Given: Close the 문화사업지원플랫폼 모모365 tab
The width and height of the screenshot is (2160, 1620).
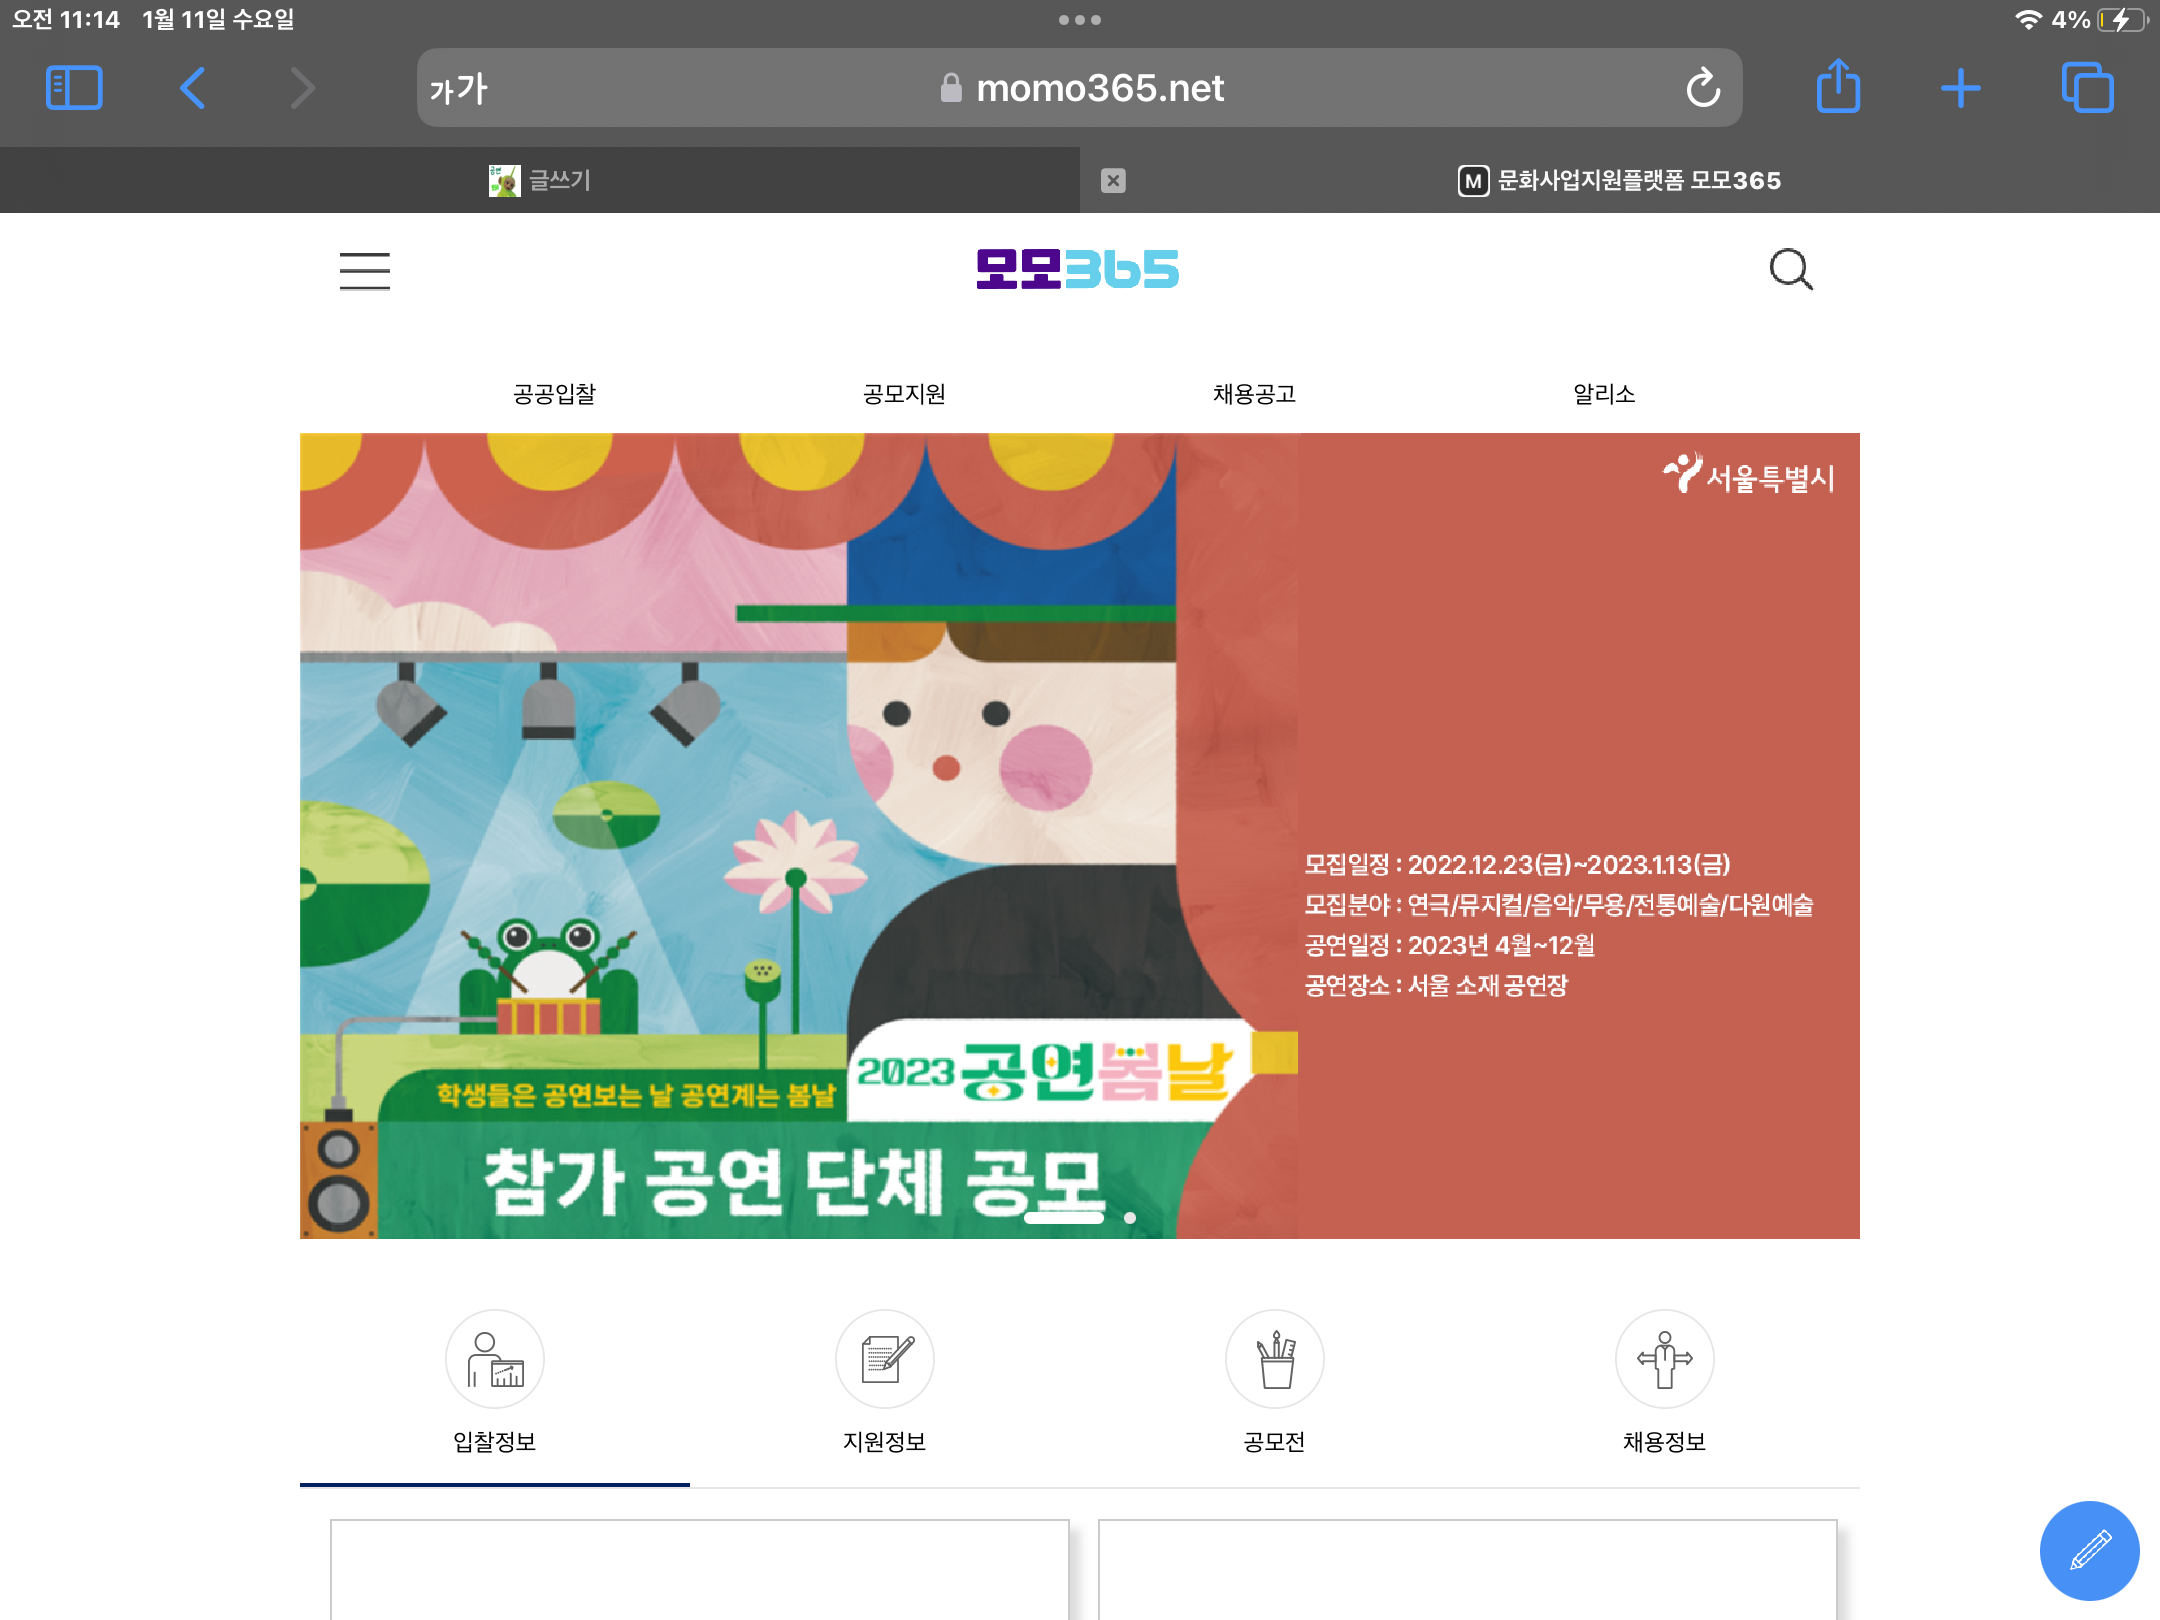Looking at the screenshot, I should coord(1113,180).
